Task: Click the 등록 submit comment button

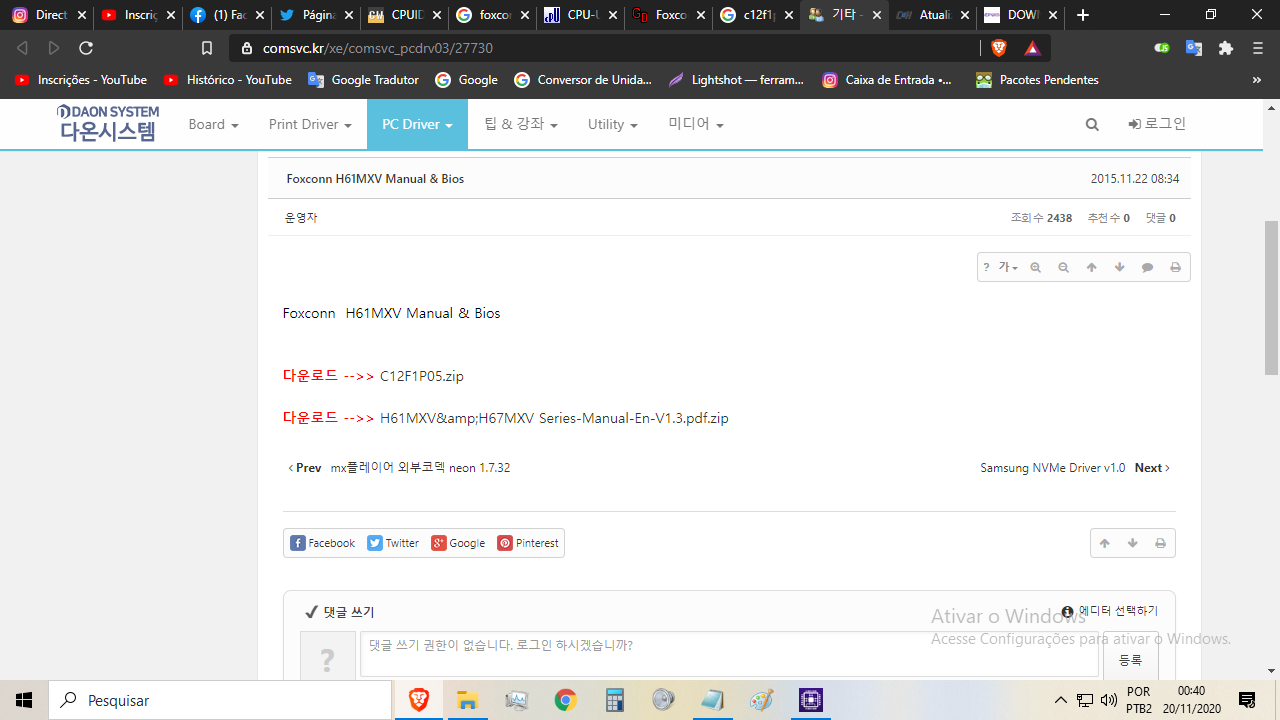Action: pos(1130,660)
